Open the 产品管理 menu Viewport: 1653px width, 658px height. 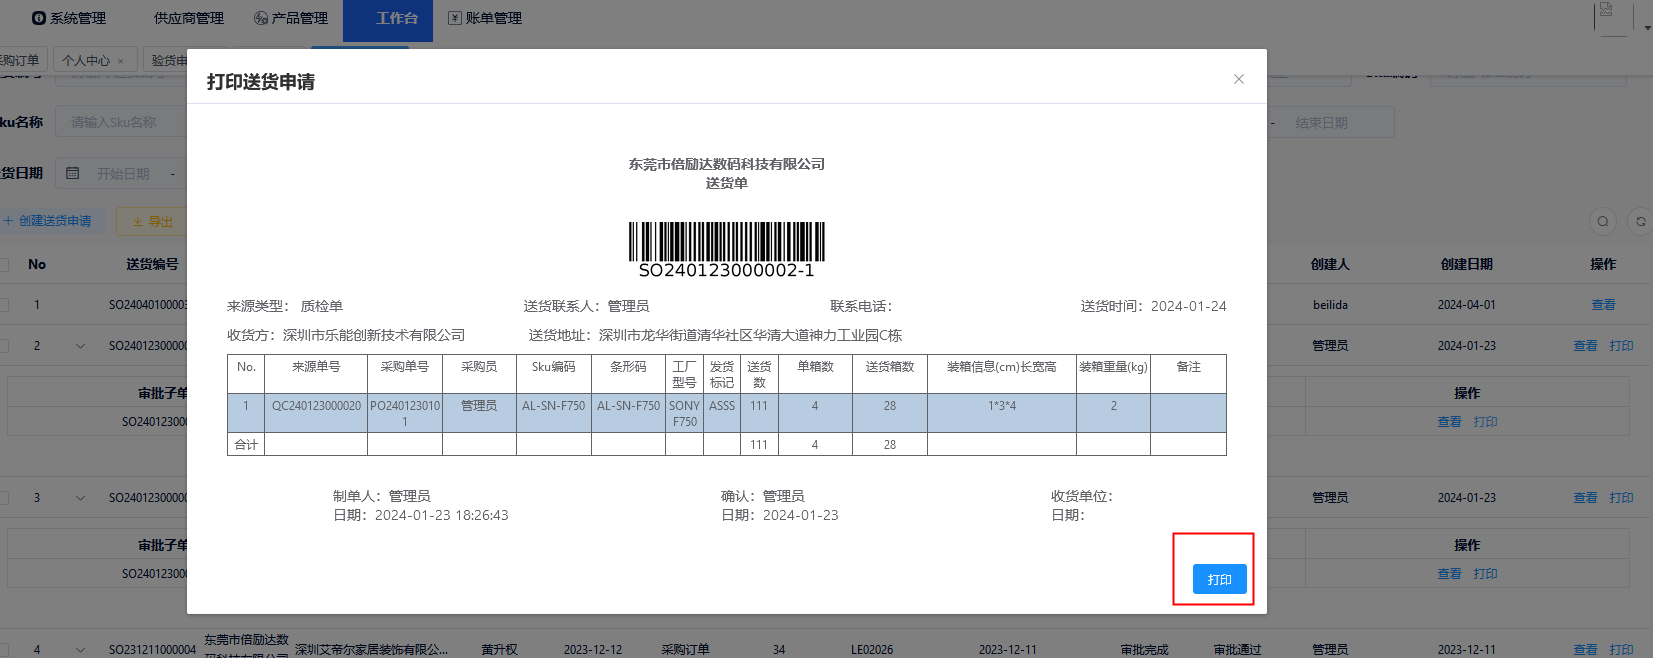[x=291, y=18]
